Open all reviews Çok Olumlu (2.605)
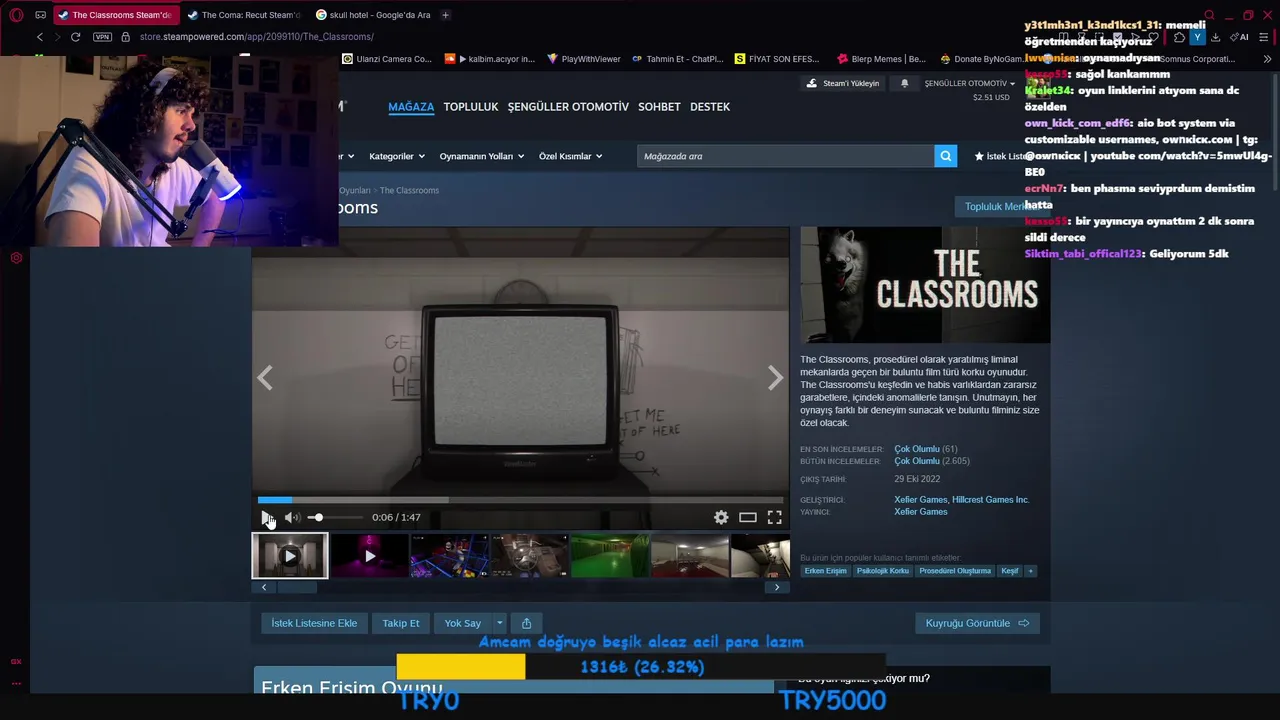This screenshot has height=720, width=1280. tap(931, 461)
